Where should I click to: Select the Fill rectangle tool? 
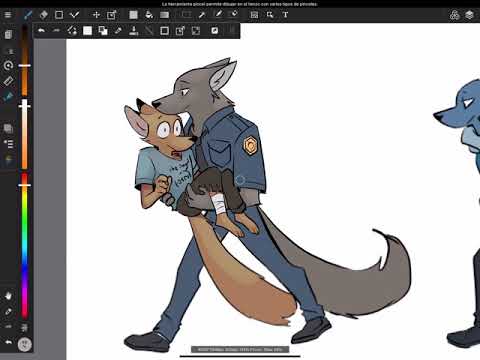[x=133, y=15]
